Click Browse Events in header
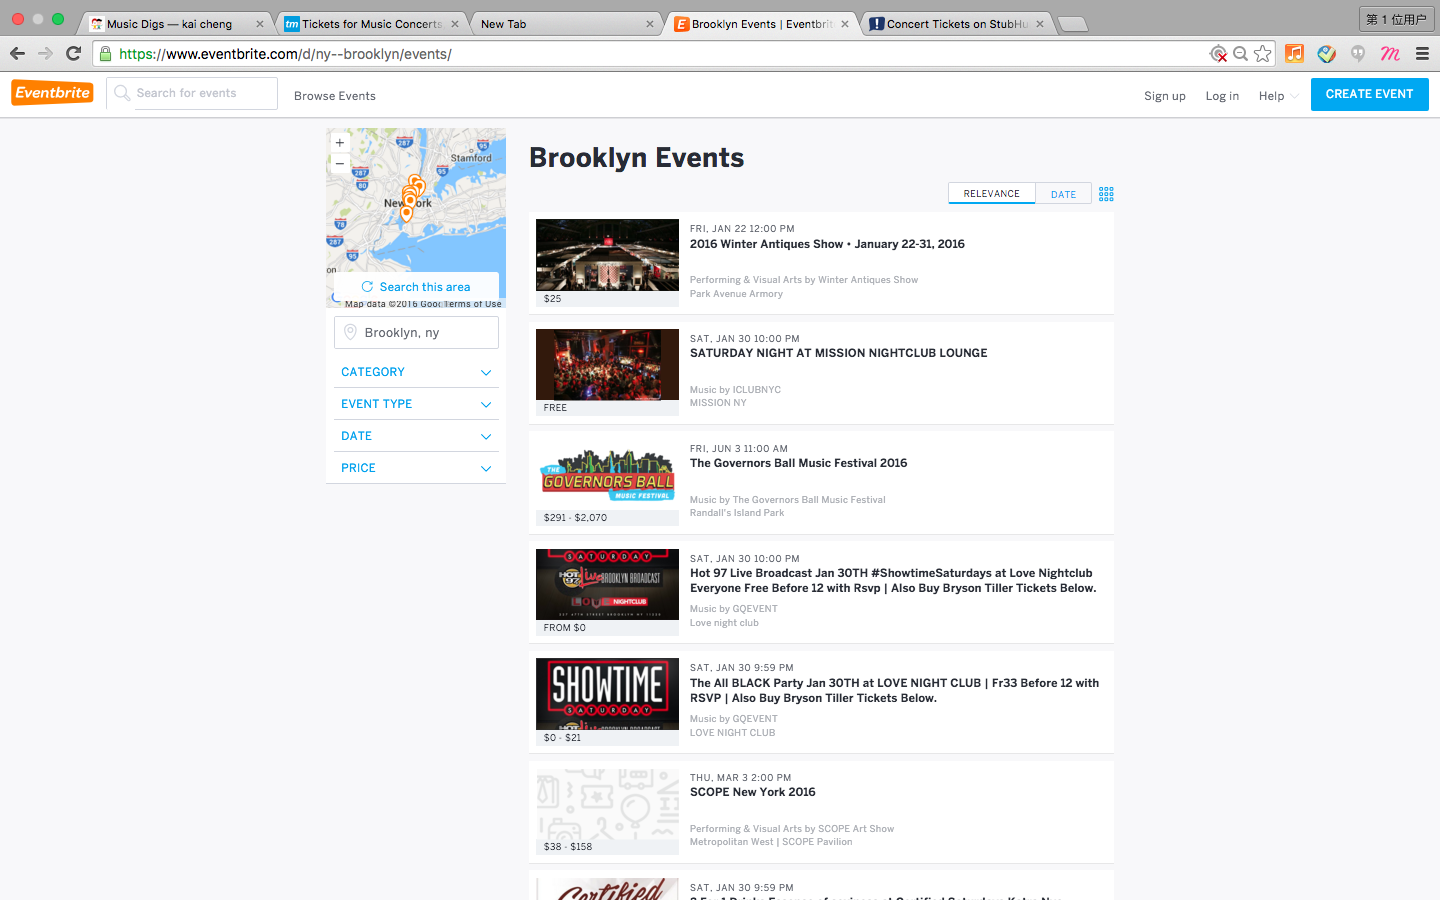This screenshot has width=1440, height=900. (335, 96)
